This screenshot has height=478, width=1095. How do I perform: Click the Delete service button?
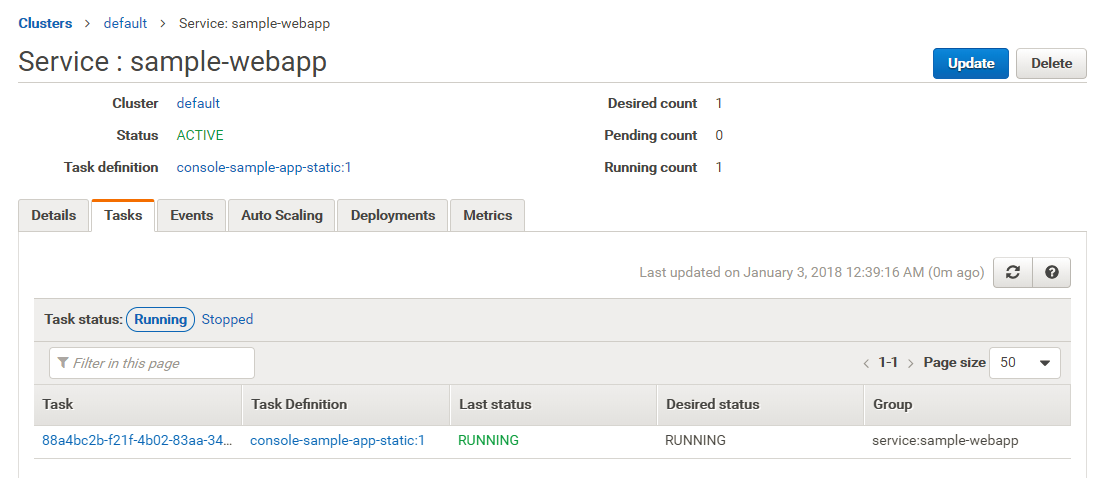[x=1051, y=63]
